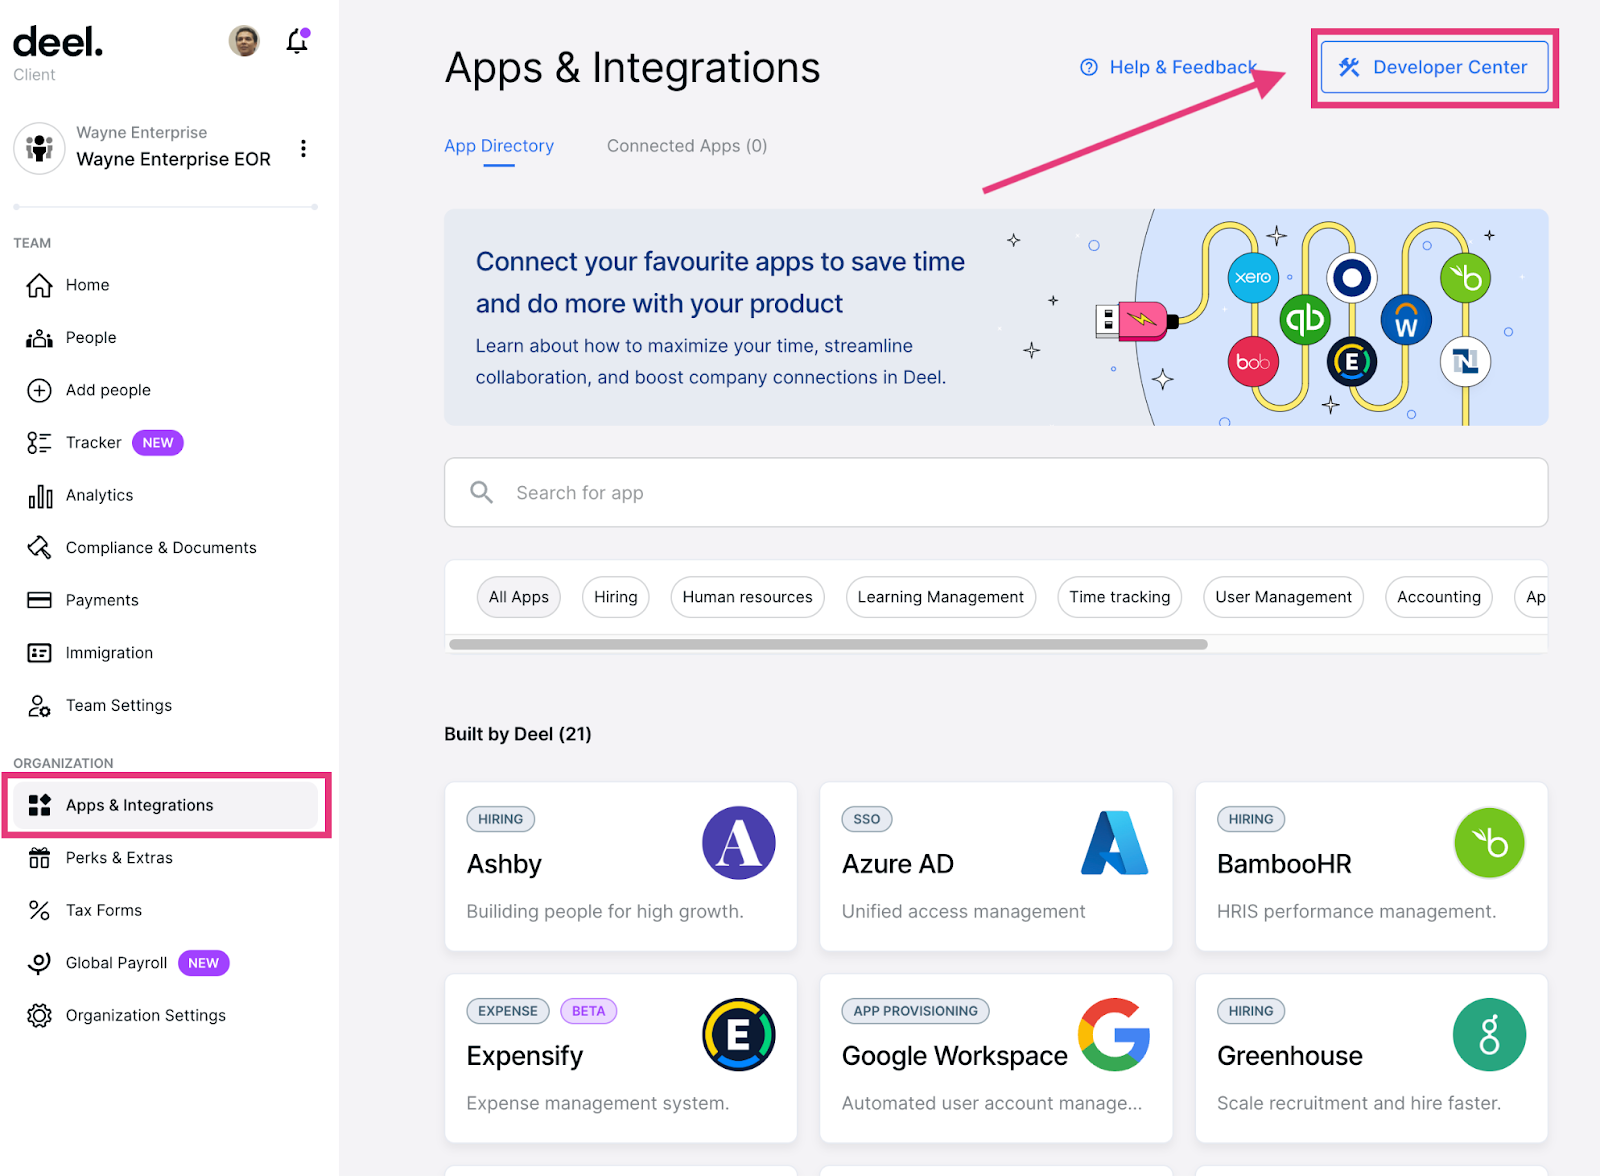
Task: Click the Azure AD logo icon
Action: (x=1115, y=843)
